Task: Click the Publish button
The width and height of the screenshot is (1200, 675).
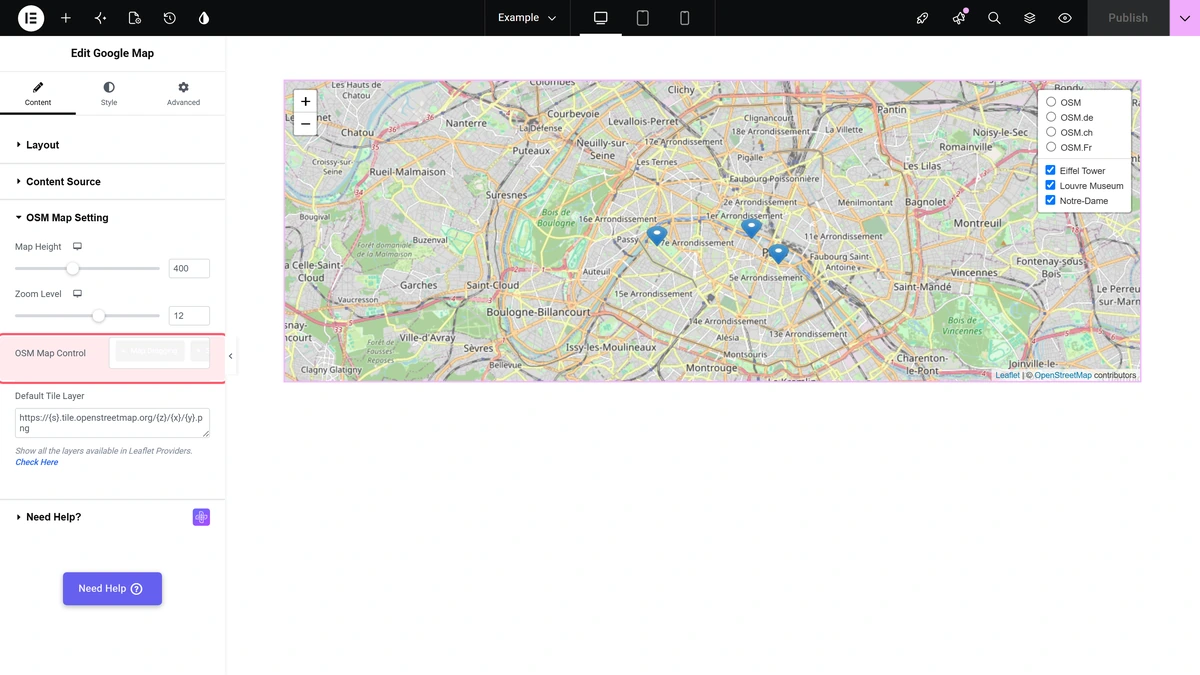Action: [x=1128, y=18]
